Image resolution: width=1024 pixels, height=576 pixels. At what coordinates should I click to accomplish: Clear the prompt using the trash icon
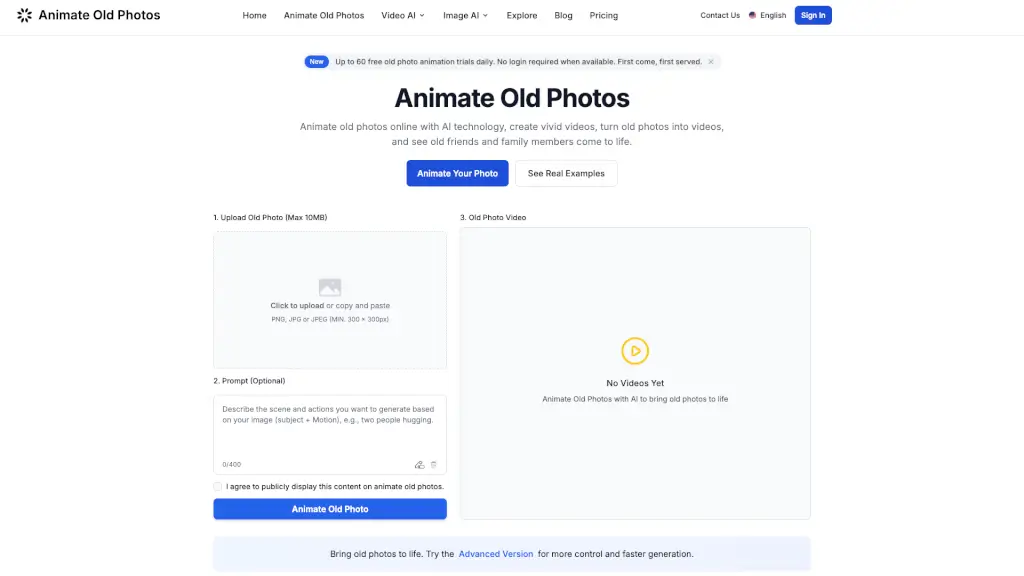coord(434,464)
